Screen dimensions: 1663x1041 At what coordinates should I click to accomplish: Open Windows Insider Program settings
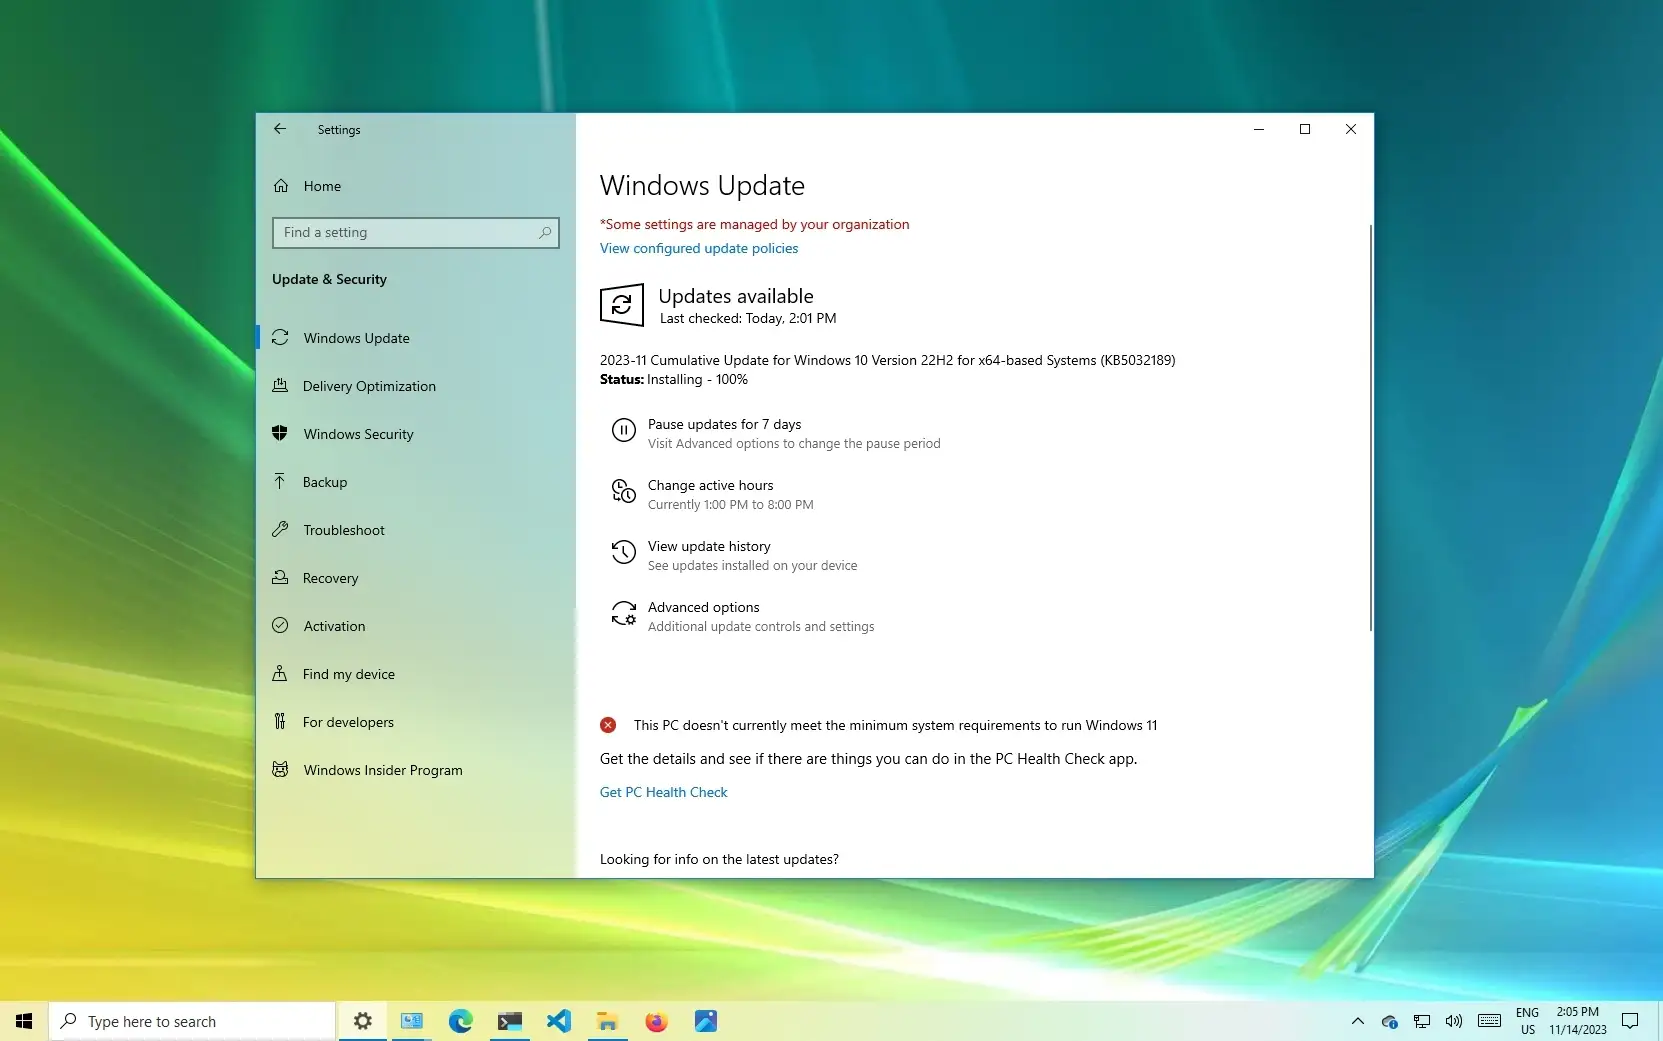tap(416, 770)
